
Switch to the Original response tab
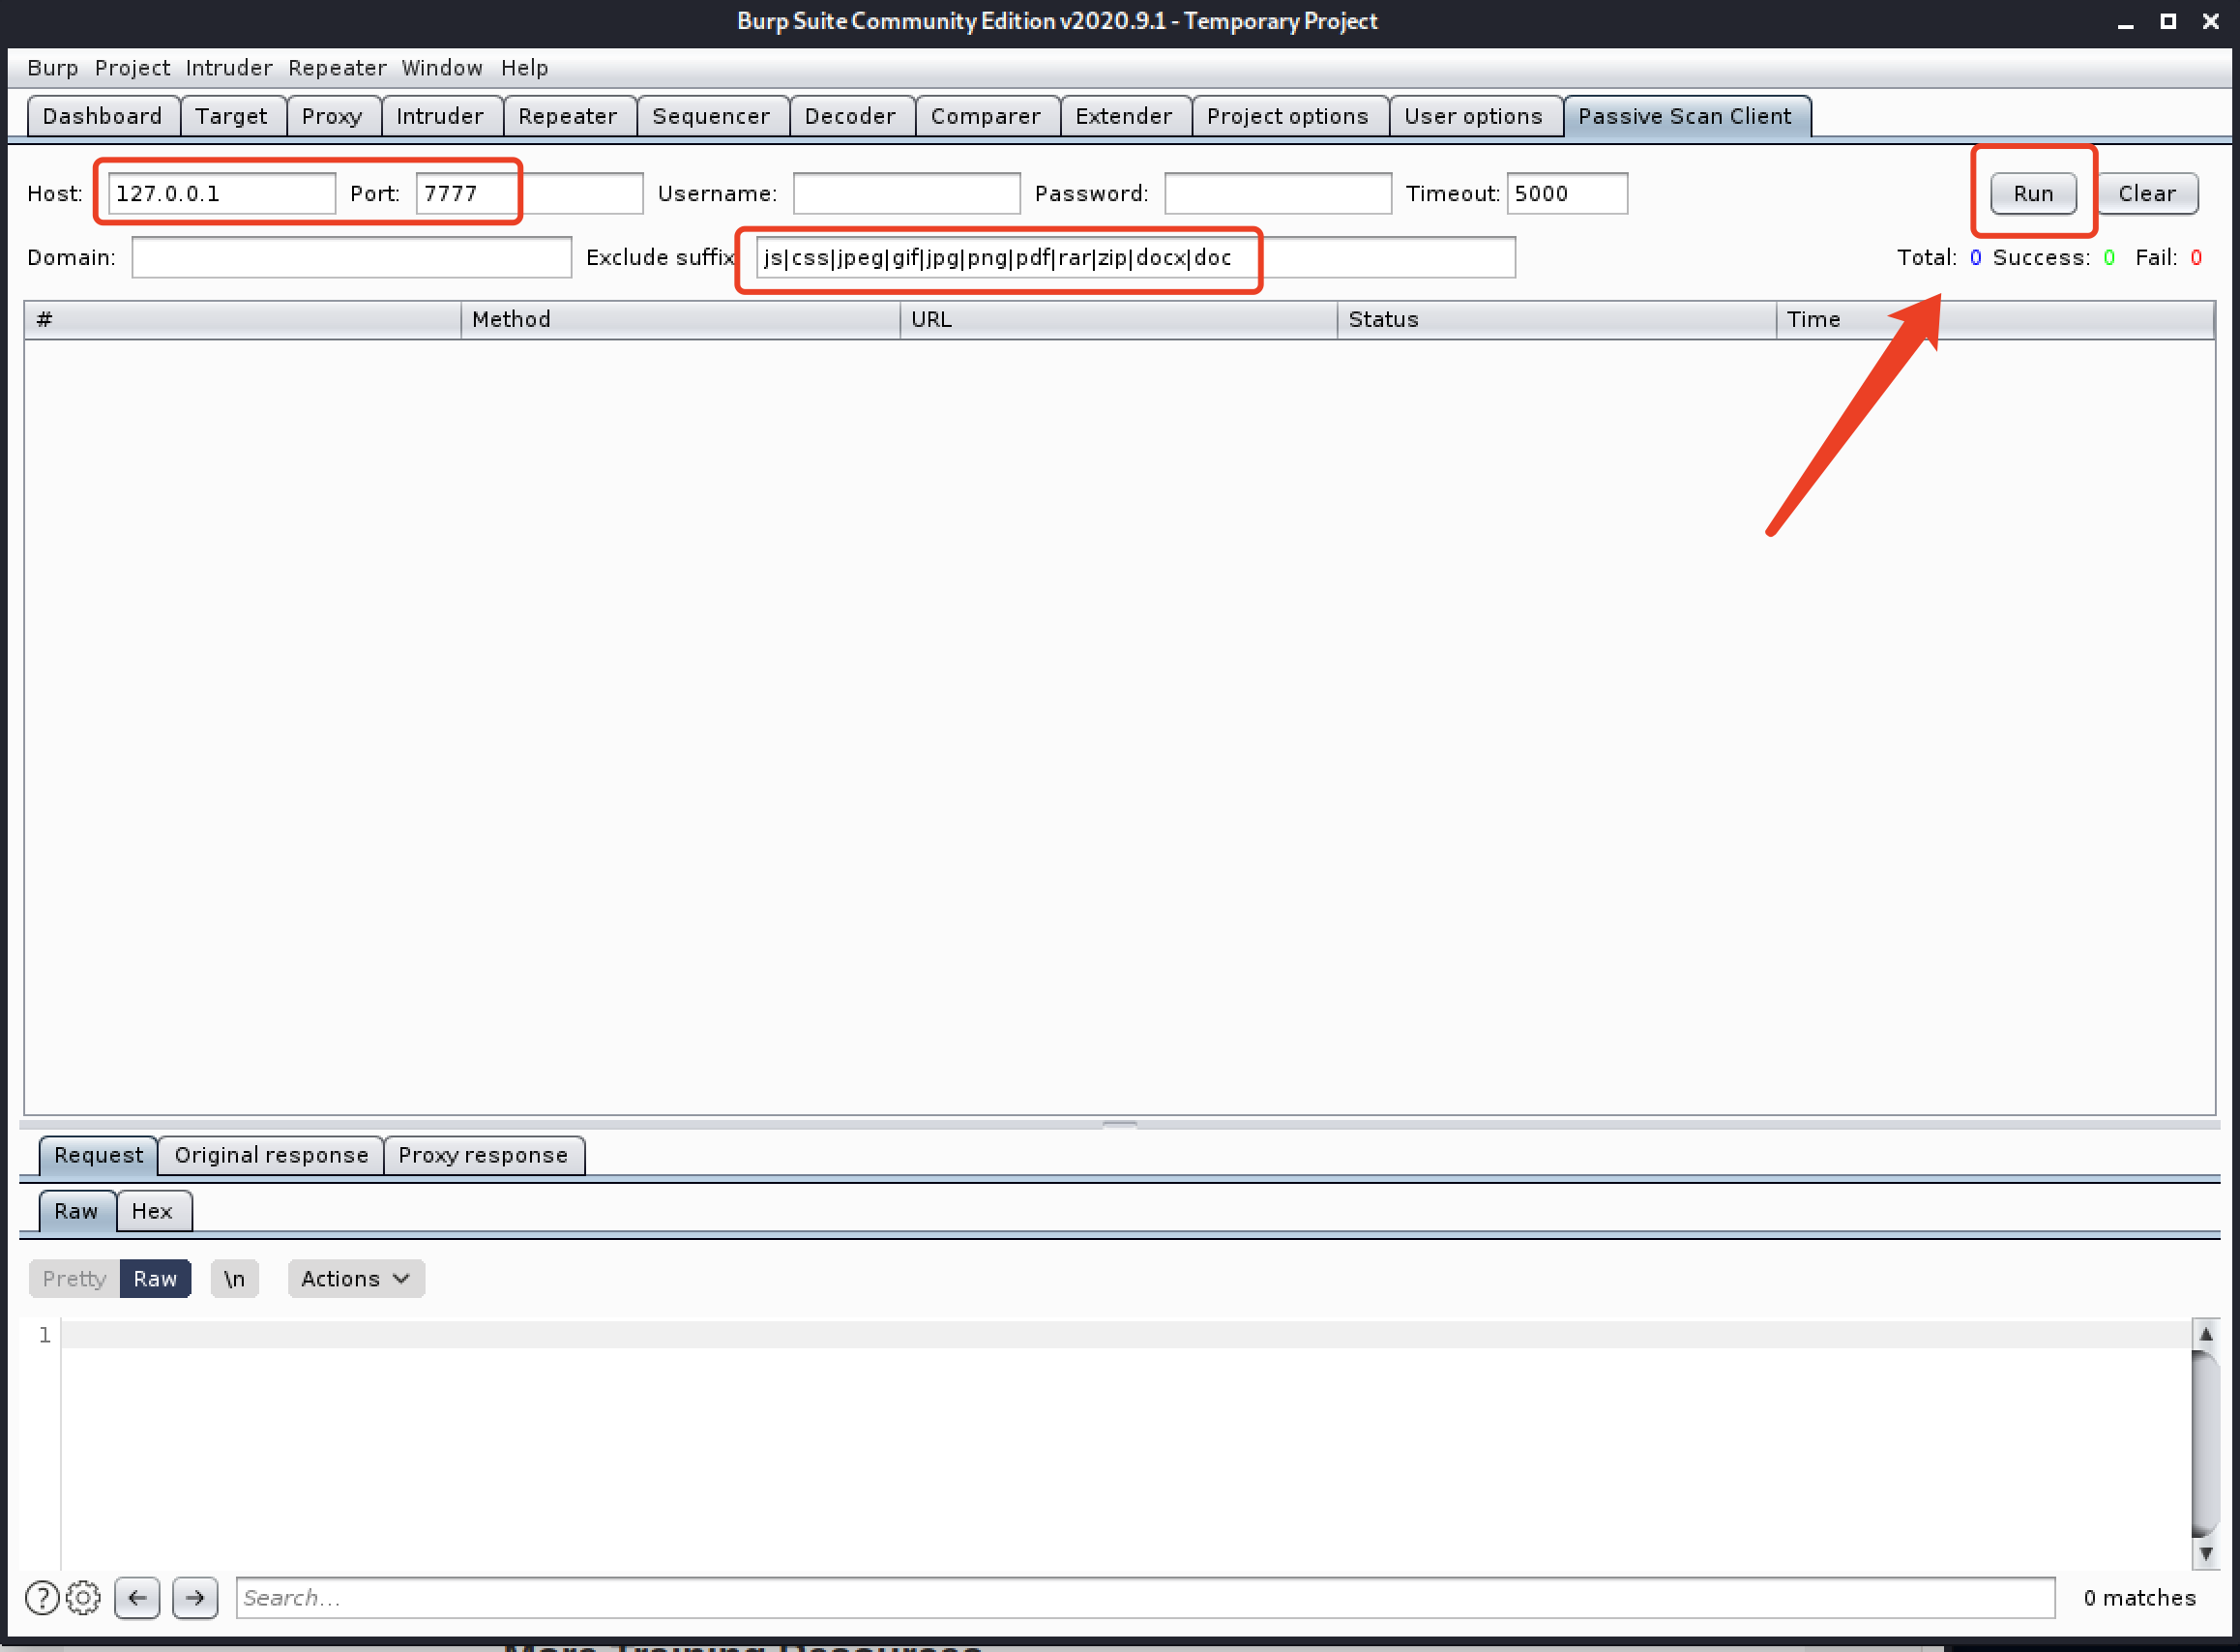tap(271, 1155)
